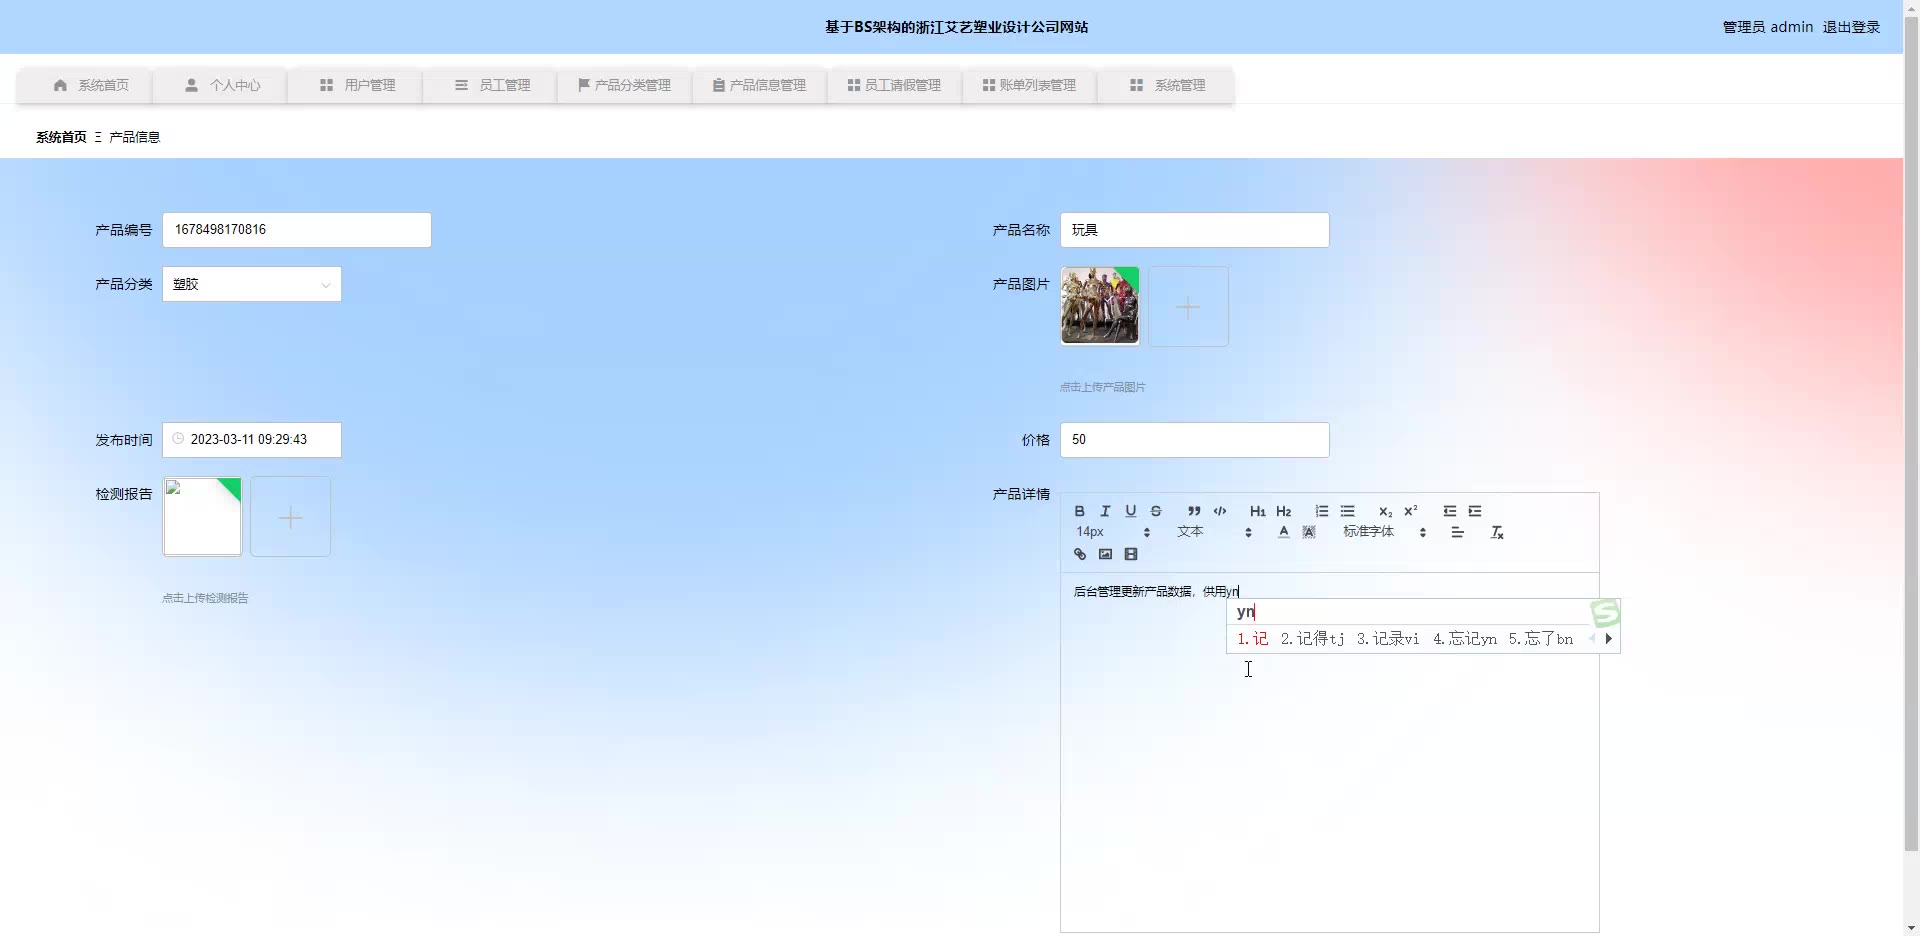This screenshot has height=936, width=1920.
Task: Click the 产品名称 input showing 玩具
Action: (x=1195, y=230)
